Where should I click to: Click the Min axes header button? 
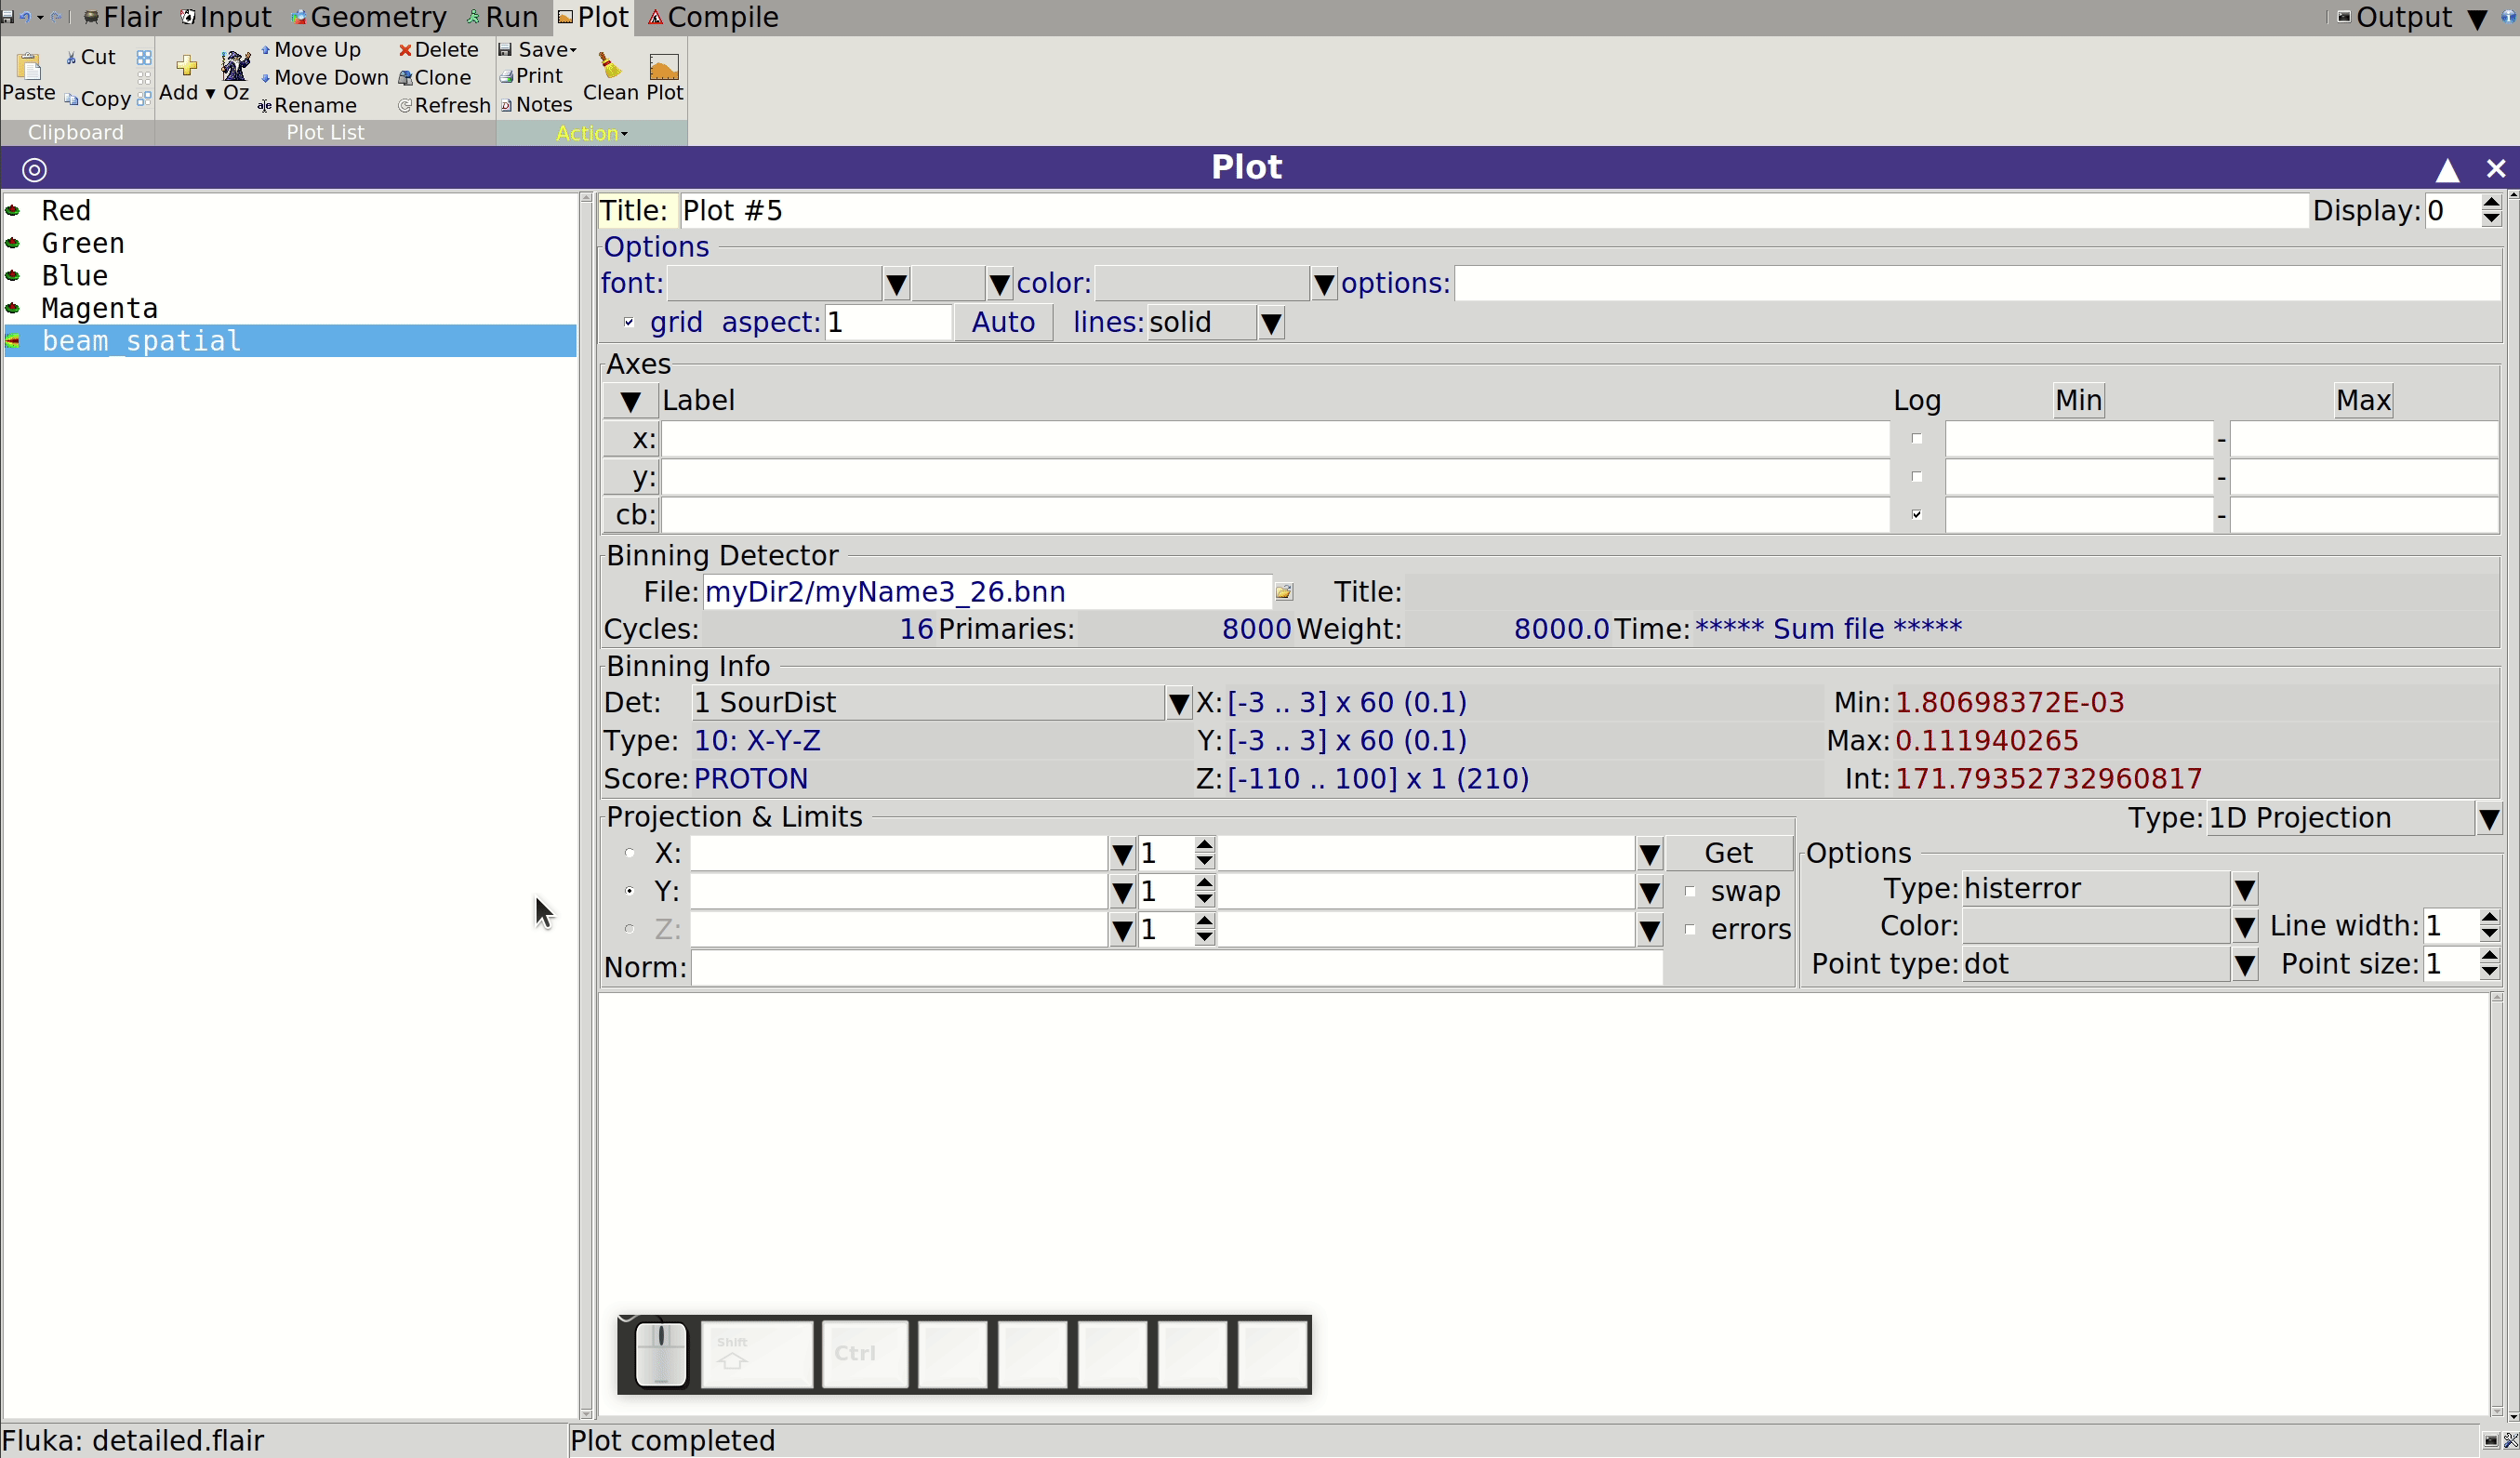pos(2078,400)
